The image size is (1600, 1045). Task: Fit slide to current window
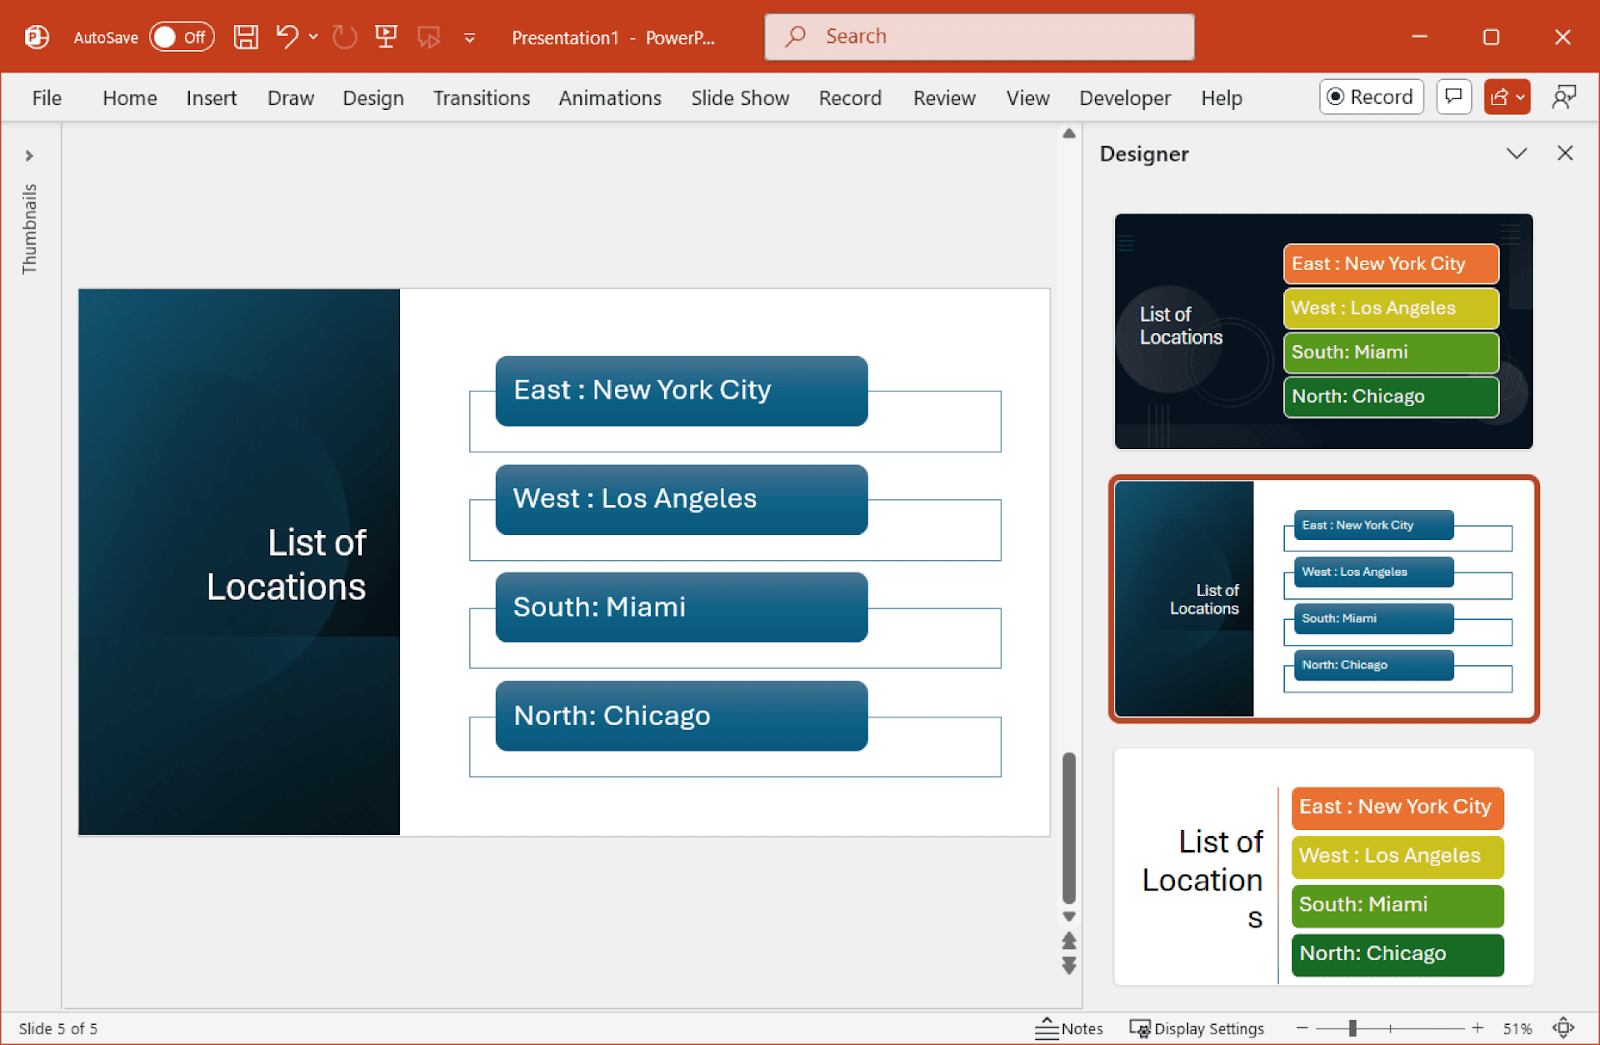click(1564, 1028)
